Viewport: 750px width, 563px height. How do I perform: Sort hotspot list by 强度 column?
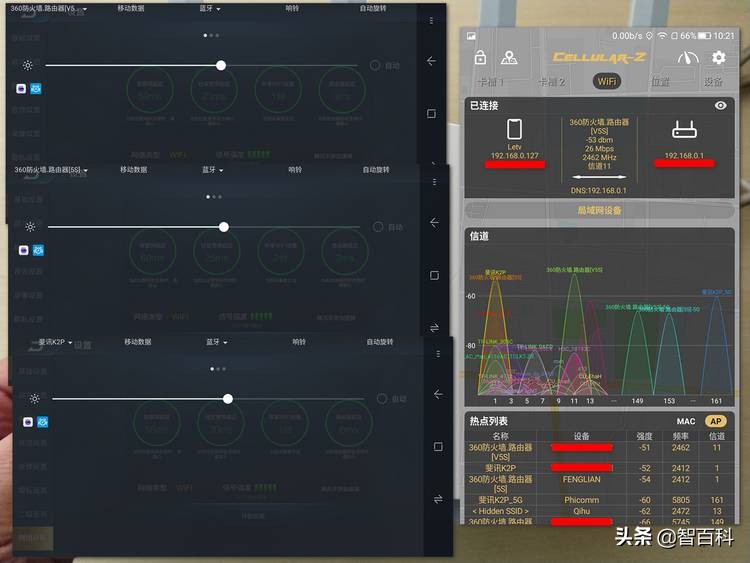pyautogui.click(x=644, y=436)
